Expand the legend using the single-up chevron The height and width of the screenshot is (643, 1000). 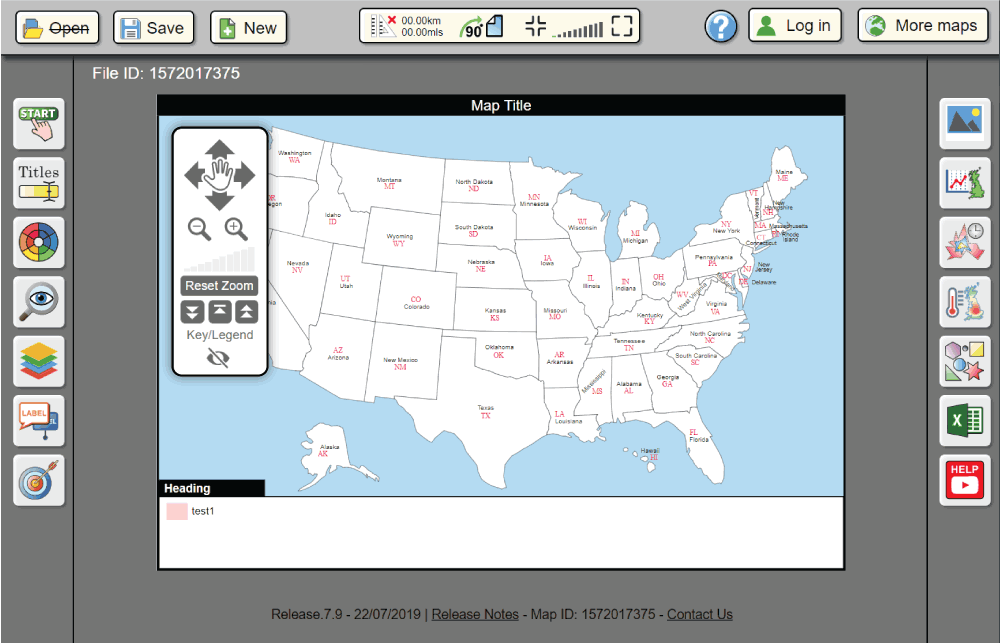tap(245, 311)
